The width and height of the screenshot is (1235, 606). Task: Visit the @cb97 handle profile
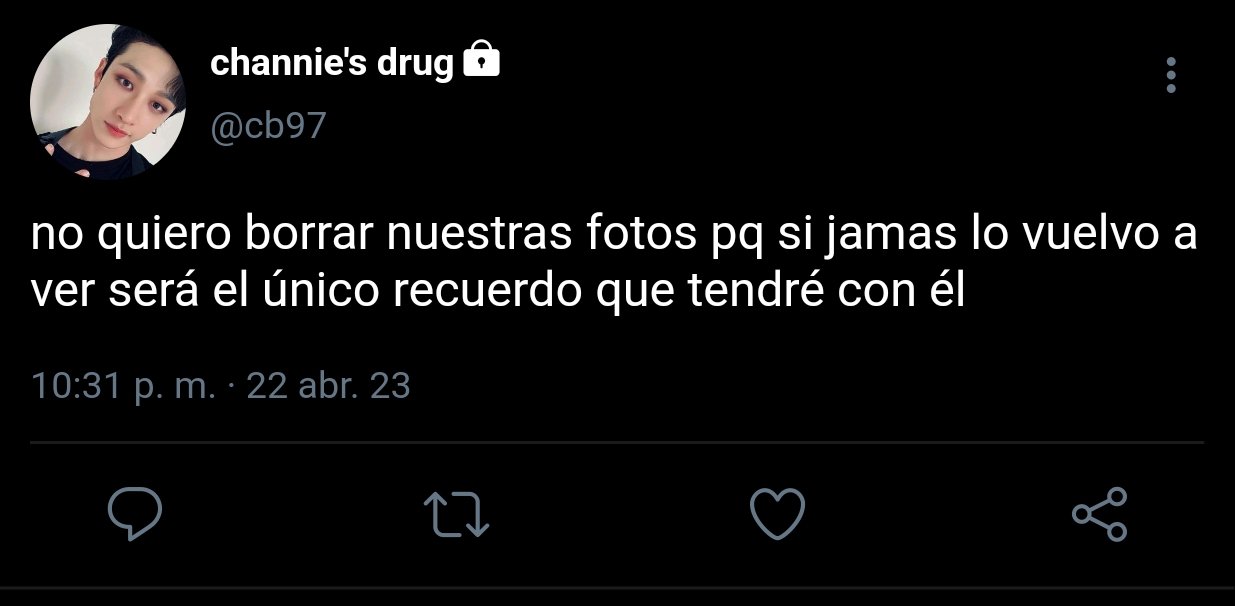tap(267, 127)
